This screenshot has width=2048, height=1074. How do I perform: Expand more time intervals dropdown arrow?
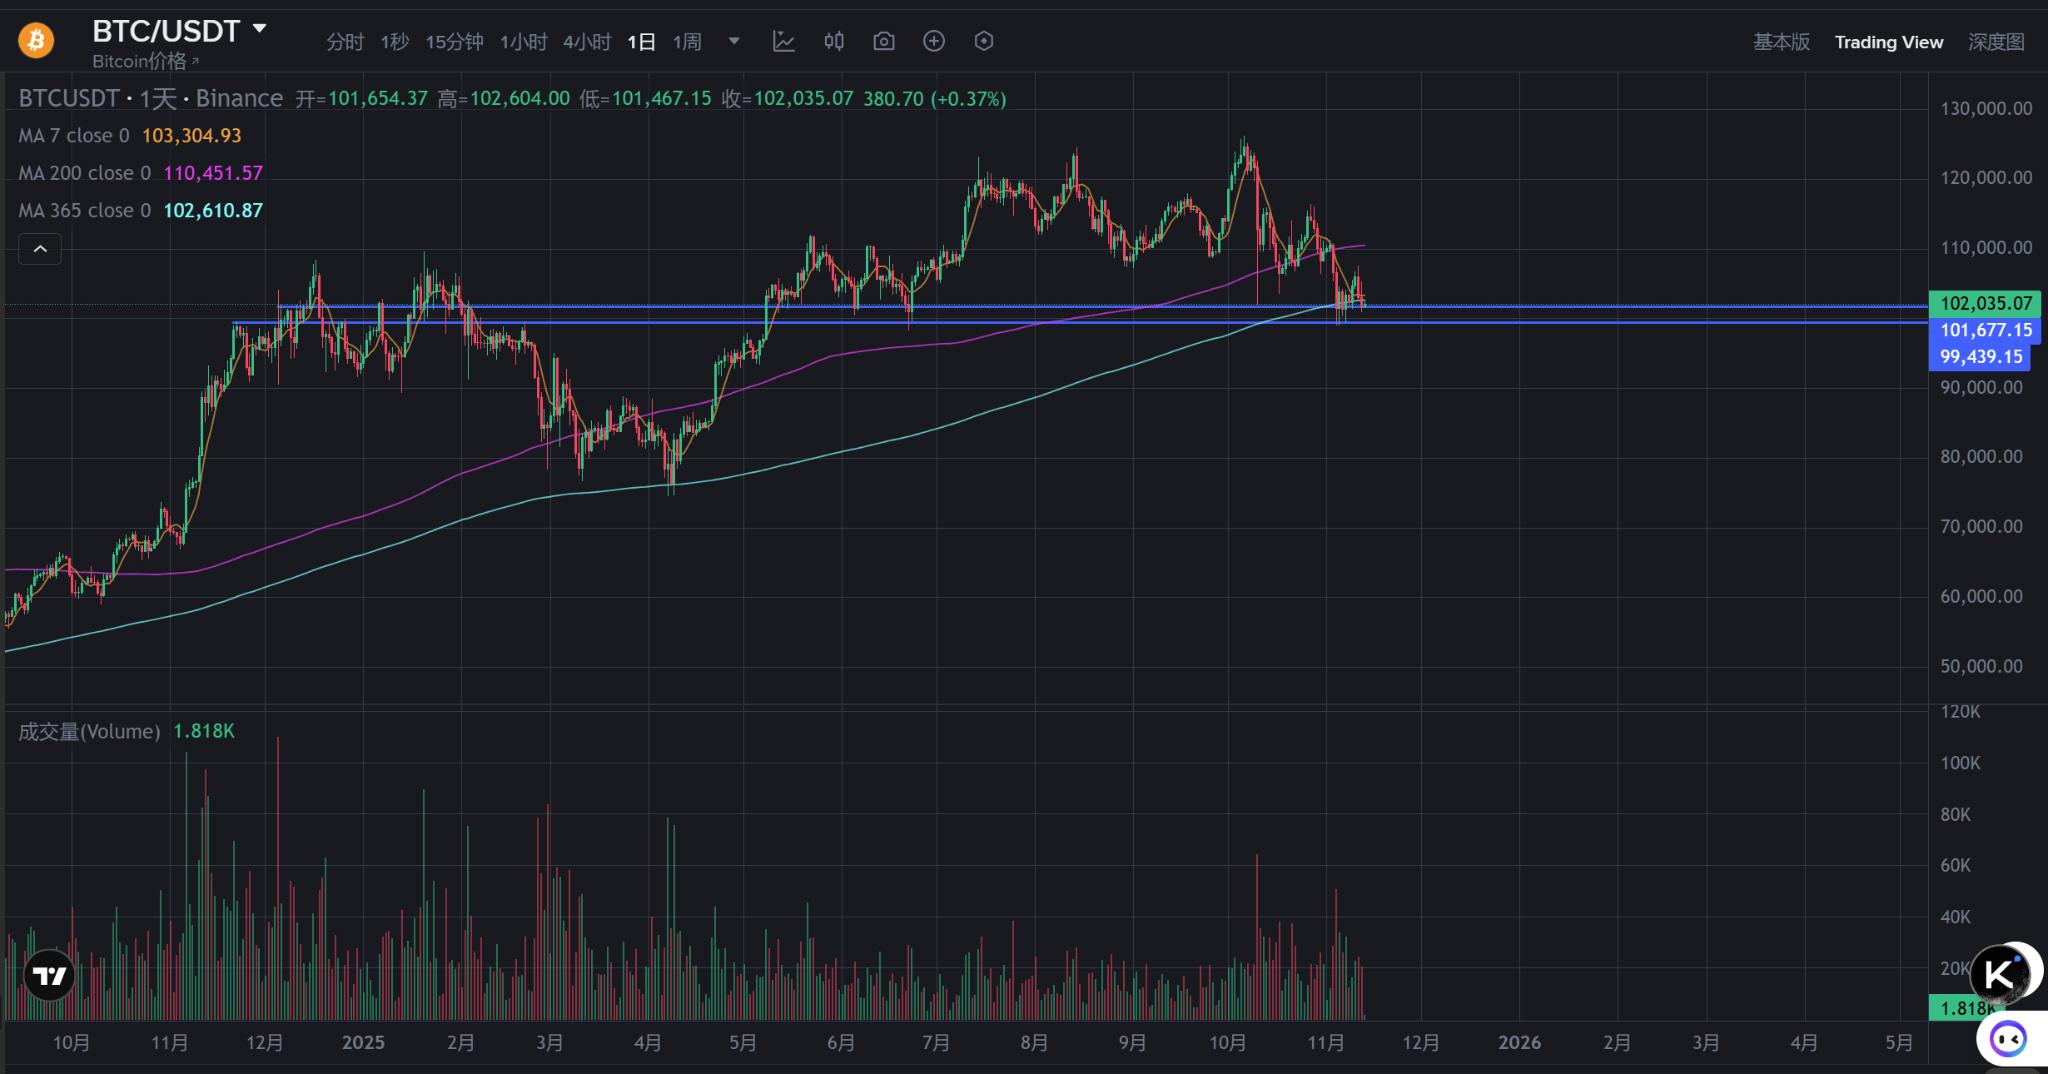click(734, 41)
